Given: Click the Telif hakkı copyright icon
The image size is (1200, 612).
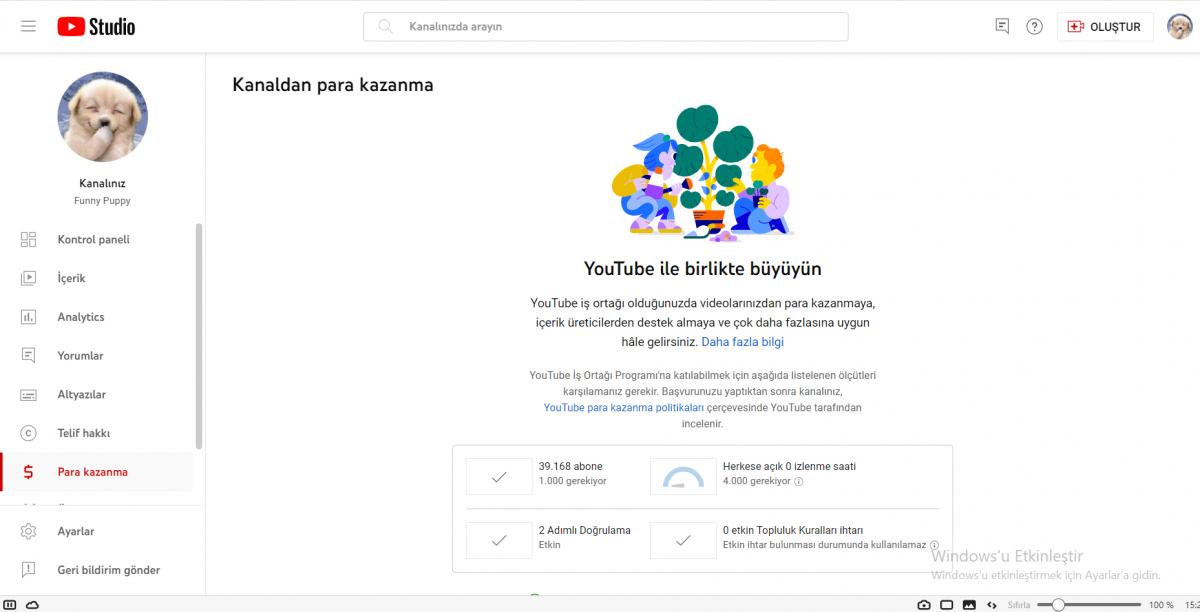Looking at the screenshot, I should pos(28,433).
